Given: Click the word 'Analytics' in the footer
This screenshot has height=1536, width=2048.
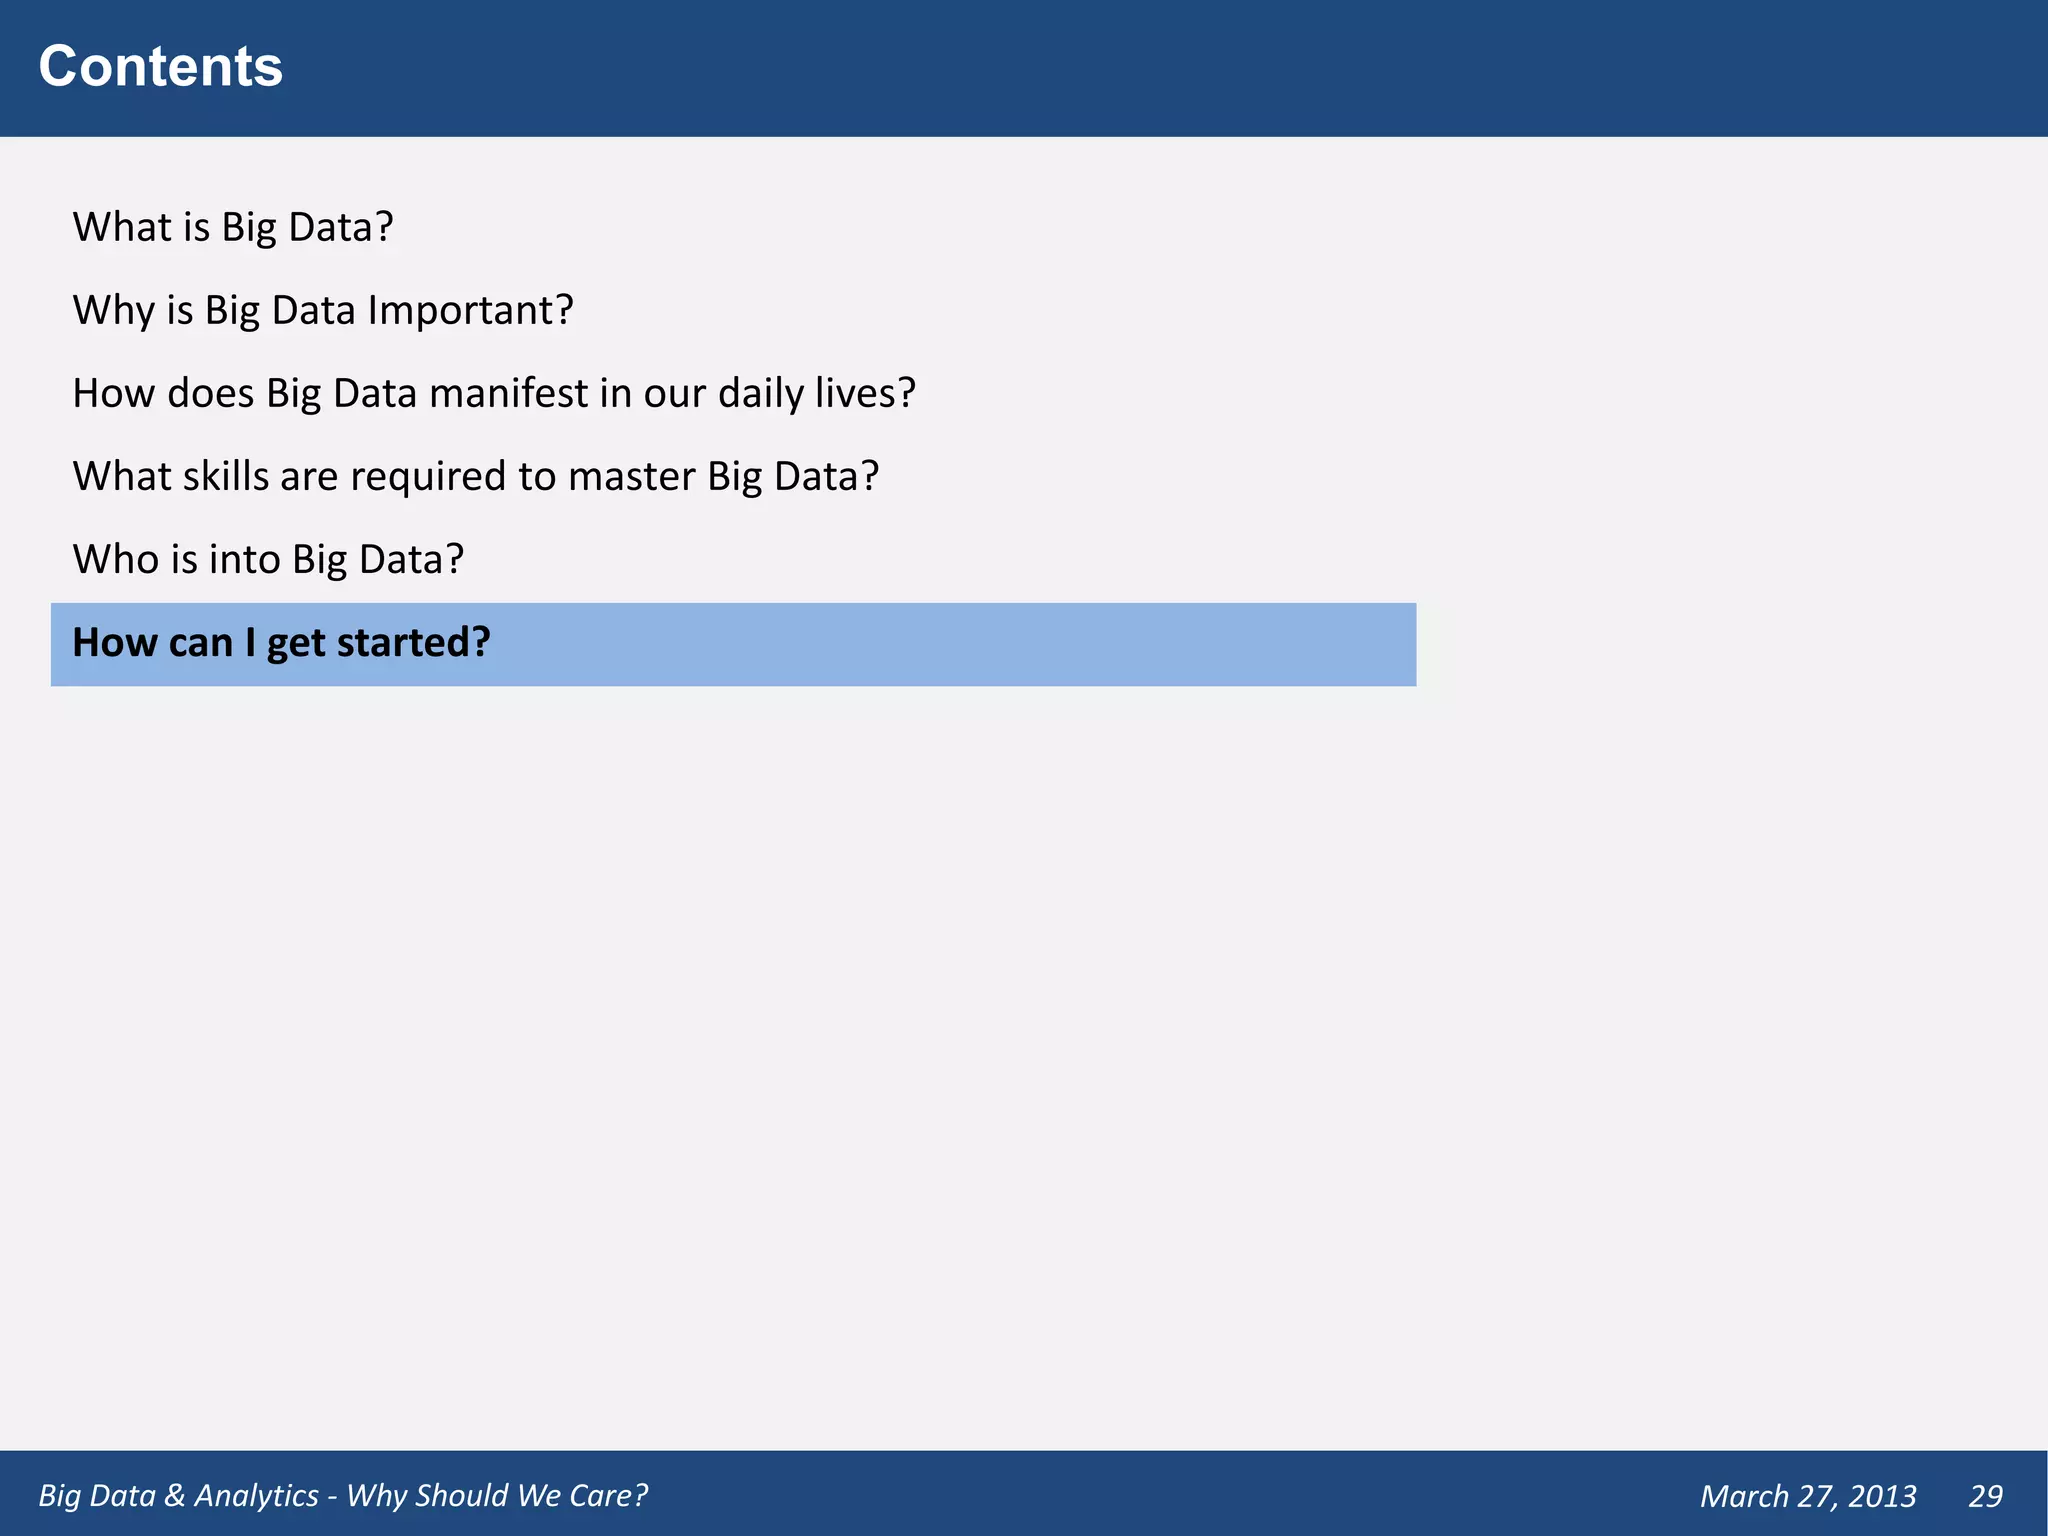Looking at the screenshot, I should (256, 1495).
